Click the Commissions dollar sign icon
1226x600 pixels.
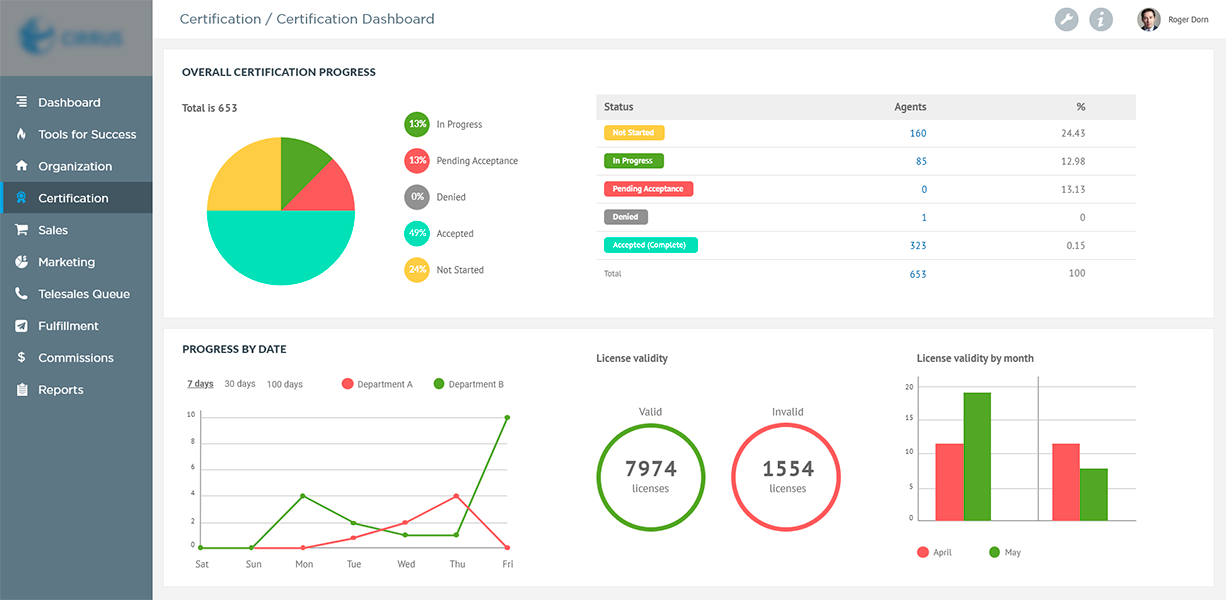21,358
